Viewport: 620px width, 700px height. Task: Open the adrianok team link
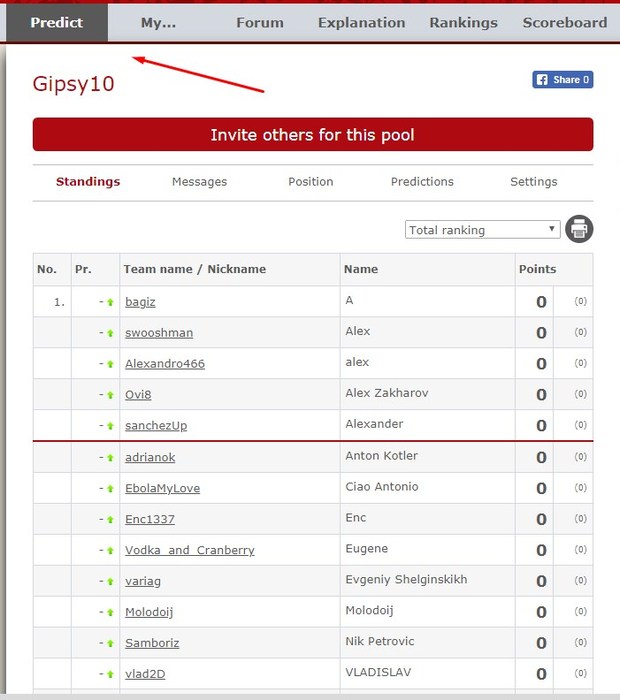(x=150, y=458)
